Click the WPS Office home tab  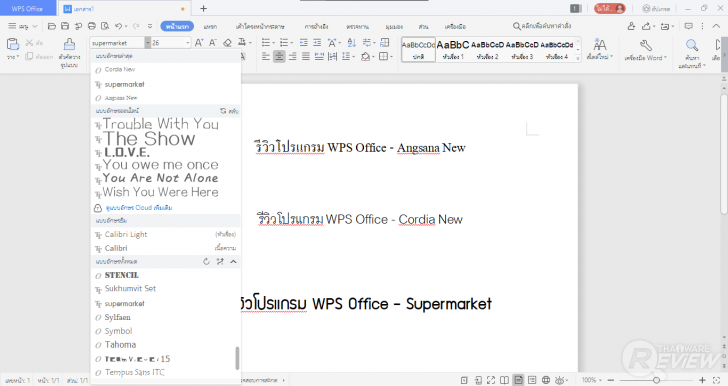click(27, 8)
